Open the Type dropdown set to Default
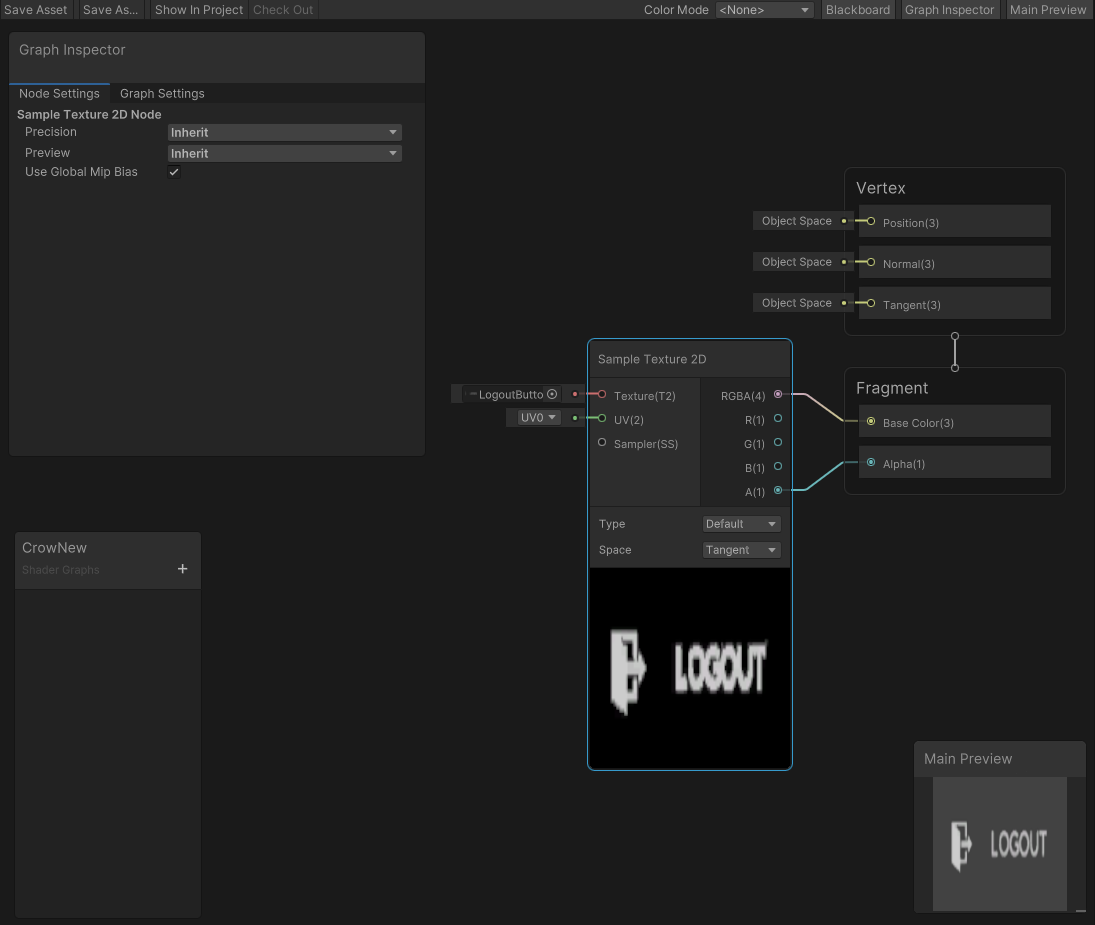The height and width of the screenshot is (925, 1095). coord(741,523)
